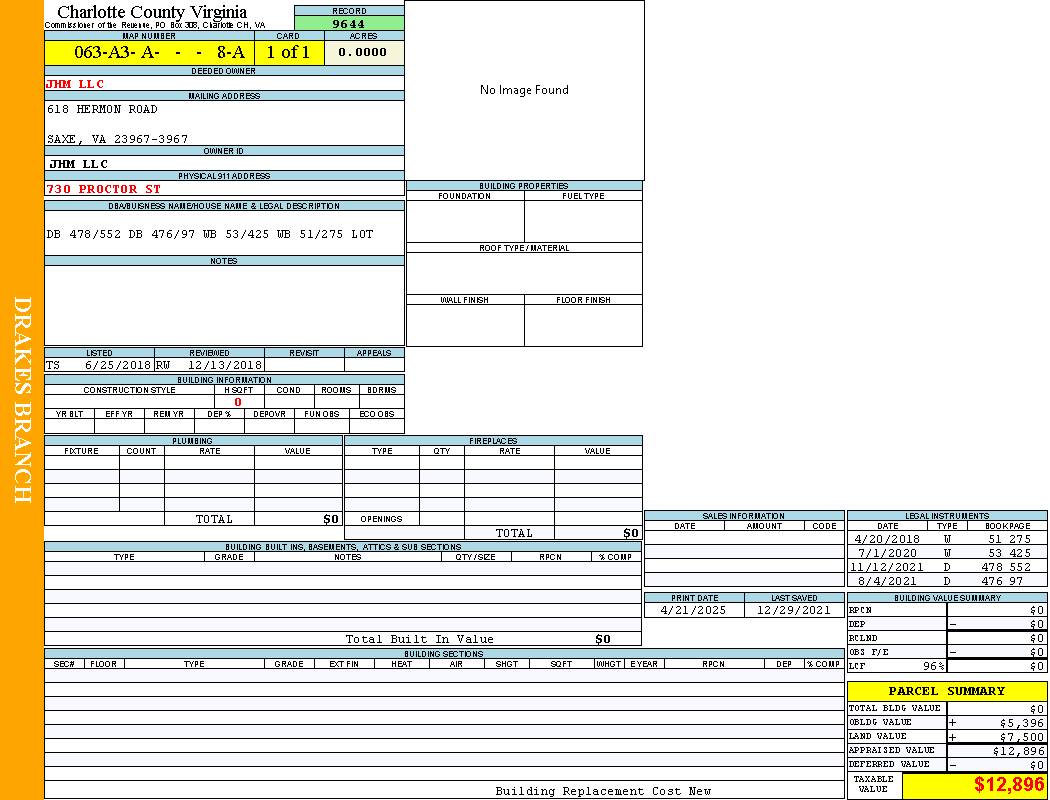Image resolution: width=1050 pixels, height=800 pixels.
Task: Click the last saved date 12/29/2021
Action: click(x=793, y=610)
